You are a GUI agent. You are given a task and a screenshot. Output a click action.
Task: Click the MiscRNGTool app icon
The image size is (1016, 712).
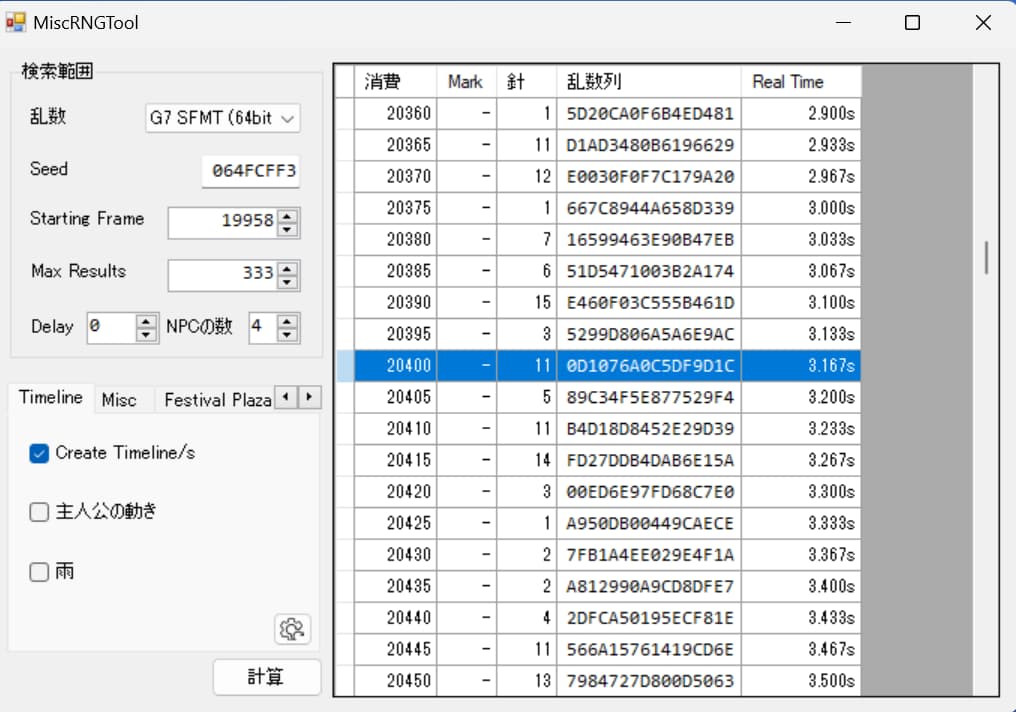[x=15, y=23]
